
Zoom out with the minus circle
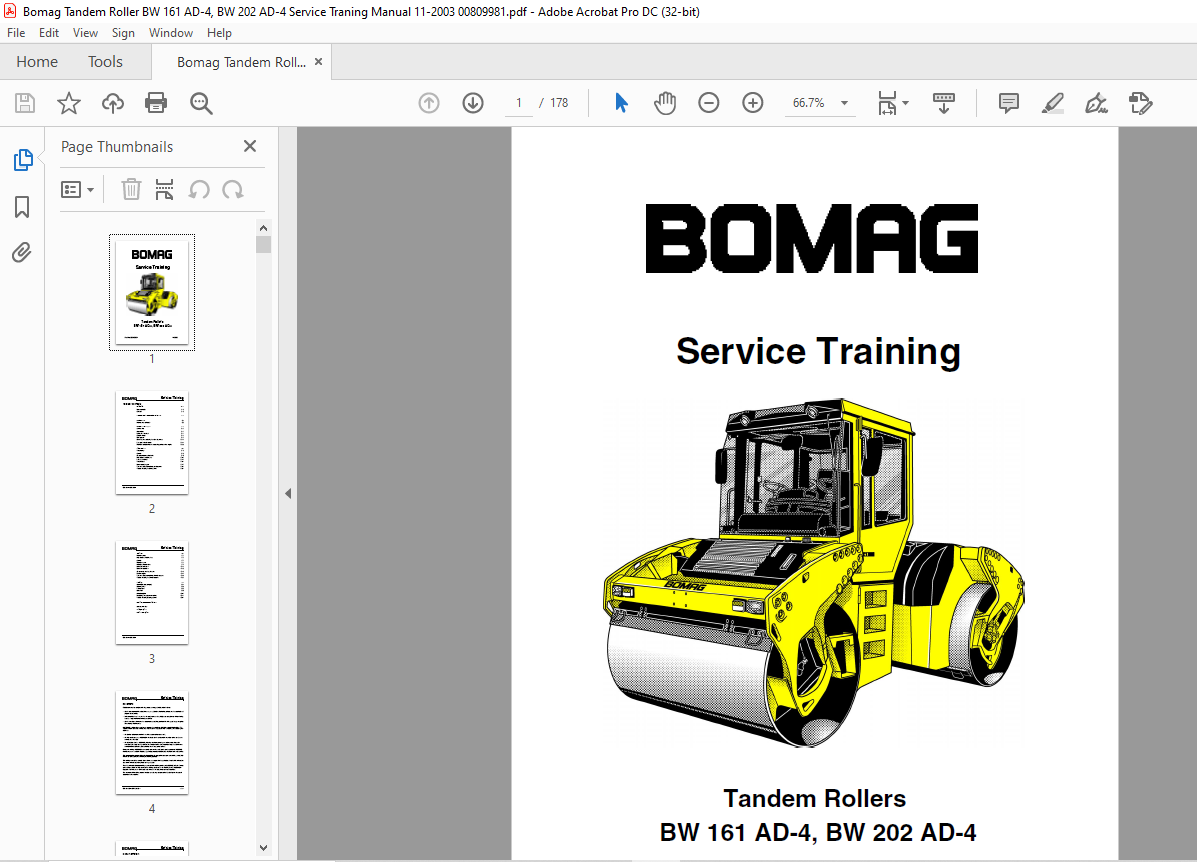708,103
